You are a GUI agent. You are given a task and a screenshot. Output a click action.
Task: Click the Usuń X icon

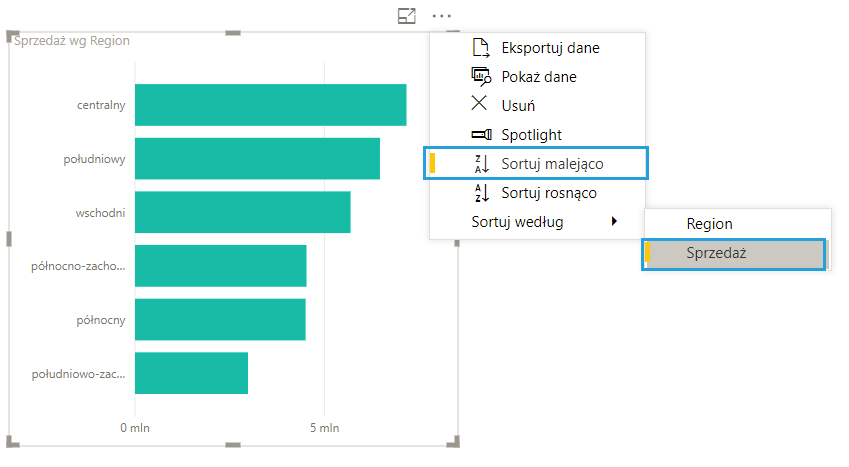pos(480,104)
